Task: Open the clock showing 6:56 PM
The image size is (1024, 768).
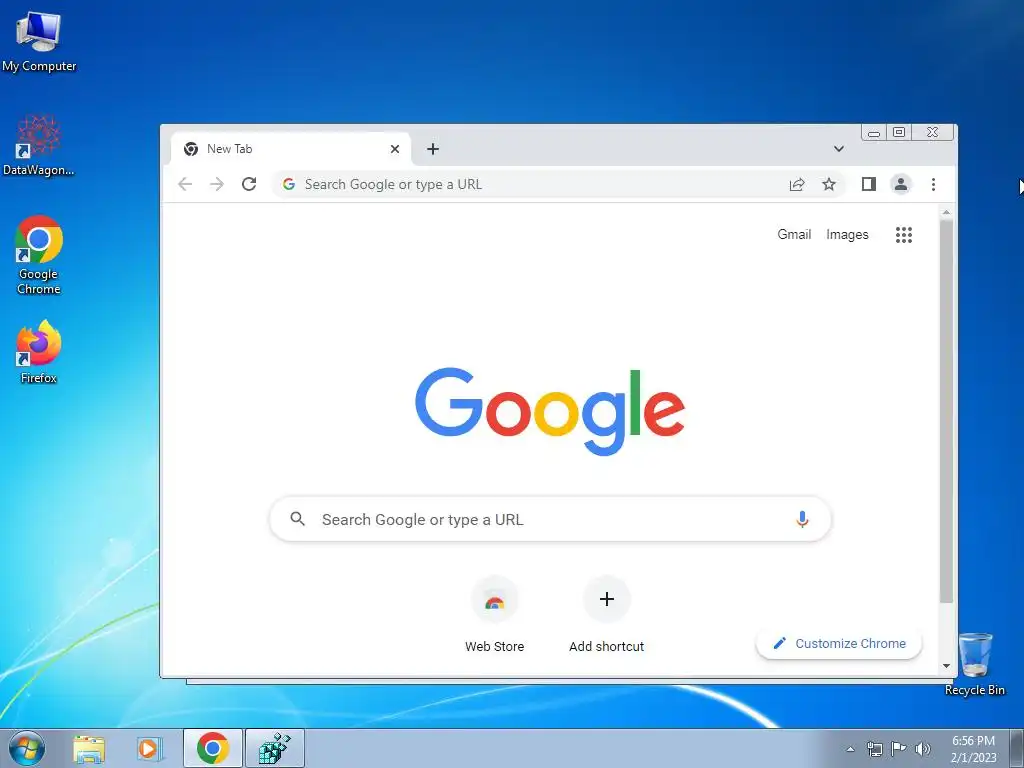Action: [973, 749]
